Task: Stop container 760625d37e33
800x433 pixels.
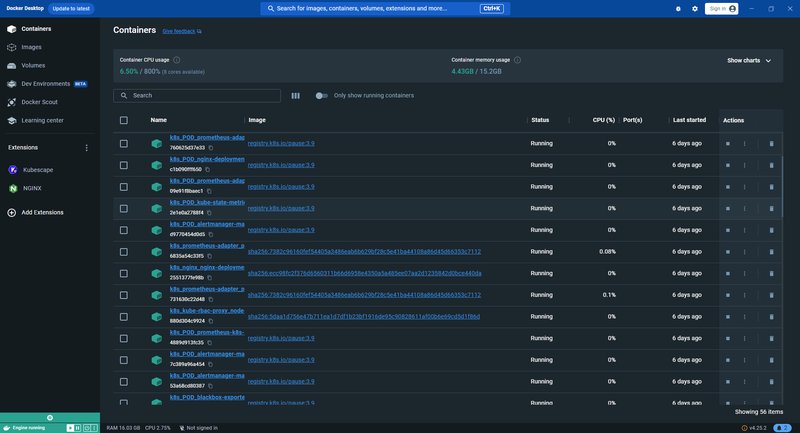Action: [728, 144]
